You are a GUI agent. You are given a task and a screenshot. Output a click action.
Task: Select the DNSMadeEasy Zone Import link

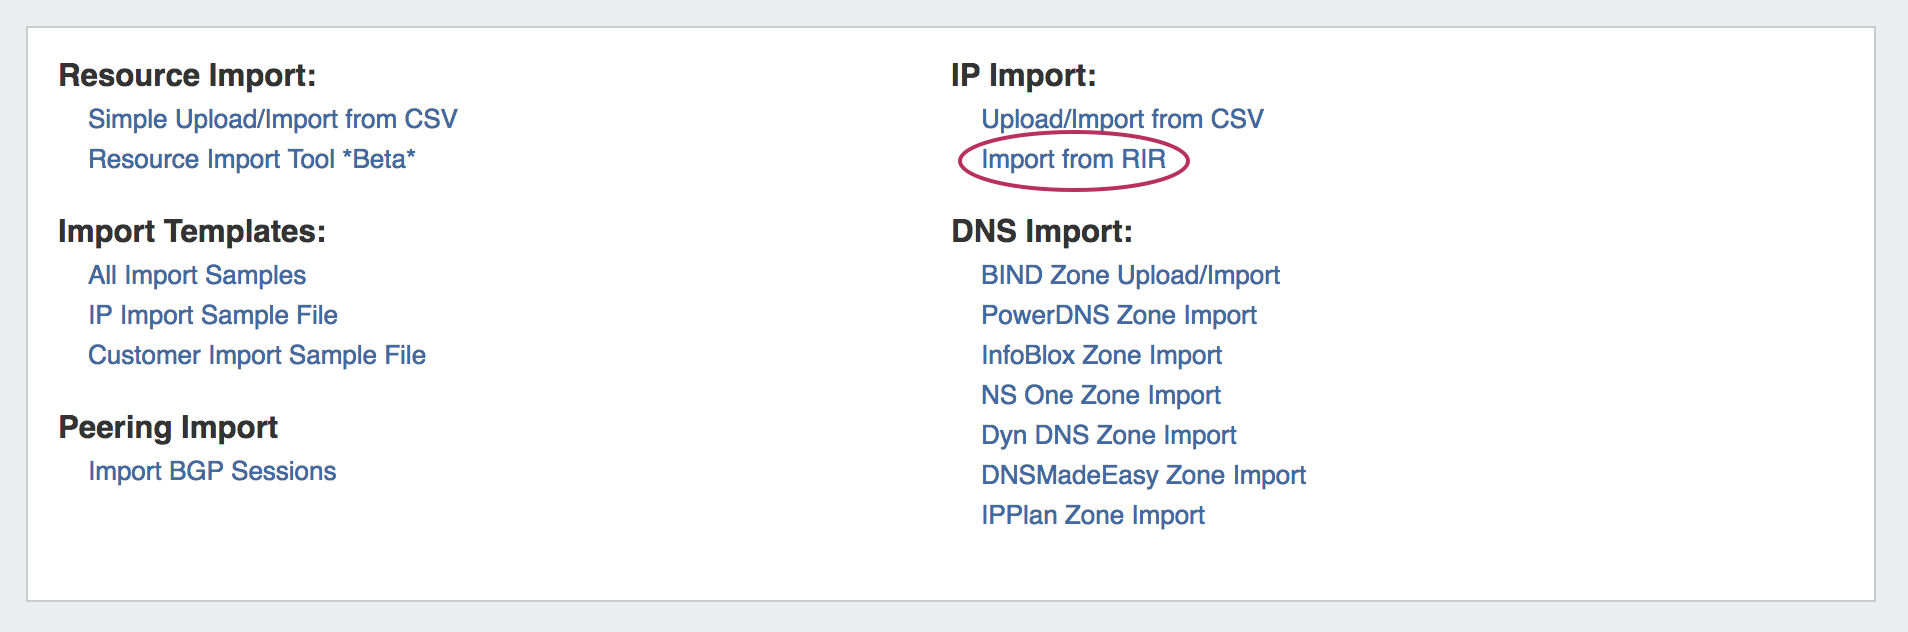tap(1143, 475)
